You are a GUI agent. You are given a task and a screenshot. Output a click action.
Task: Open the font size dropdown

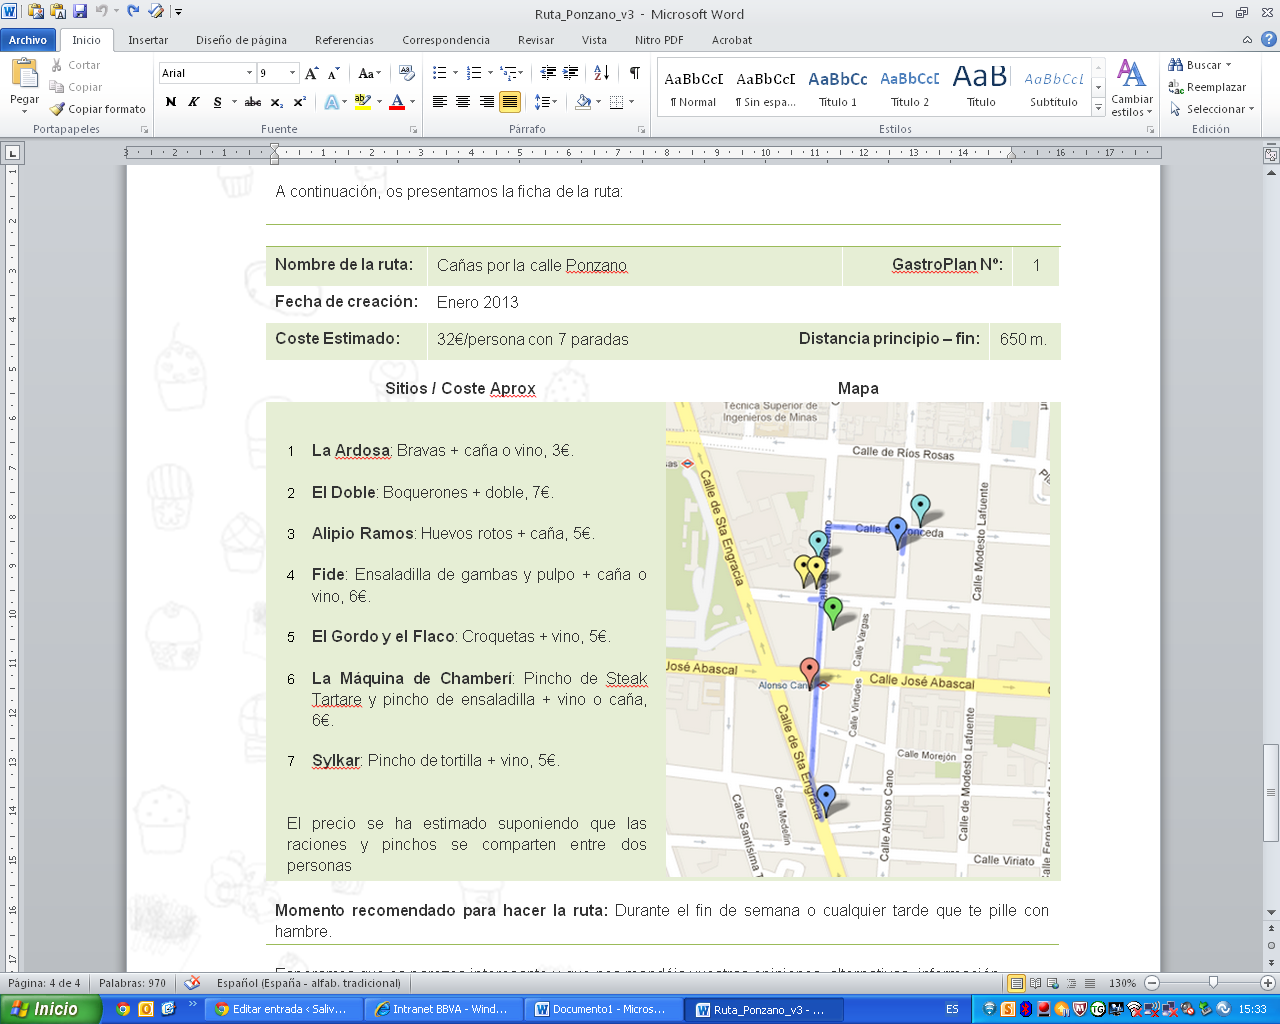[x=292, y=73]
